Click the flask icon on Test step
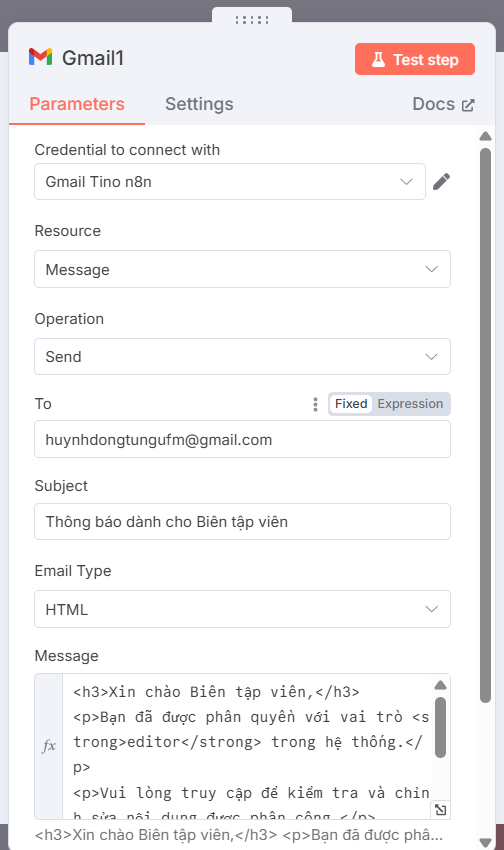The width and height of the screenshot is (504, 850). tap(378, 60)
